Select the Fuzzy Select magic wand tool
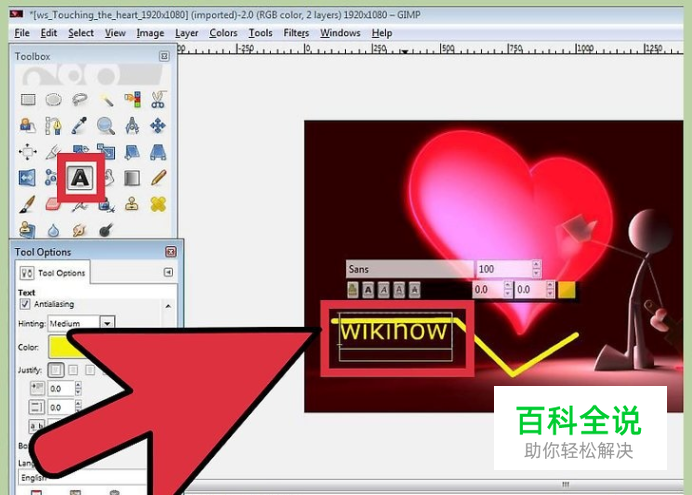This screenshot has width=692, height=495. (x=106, y=99)
